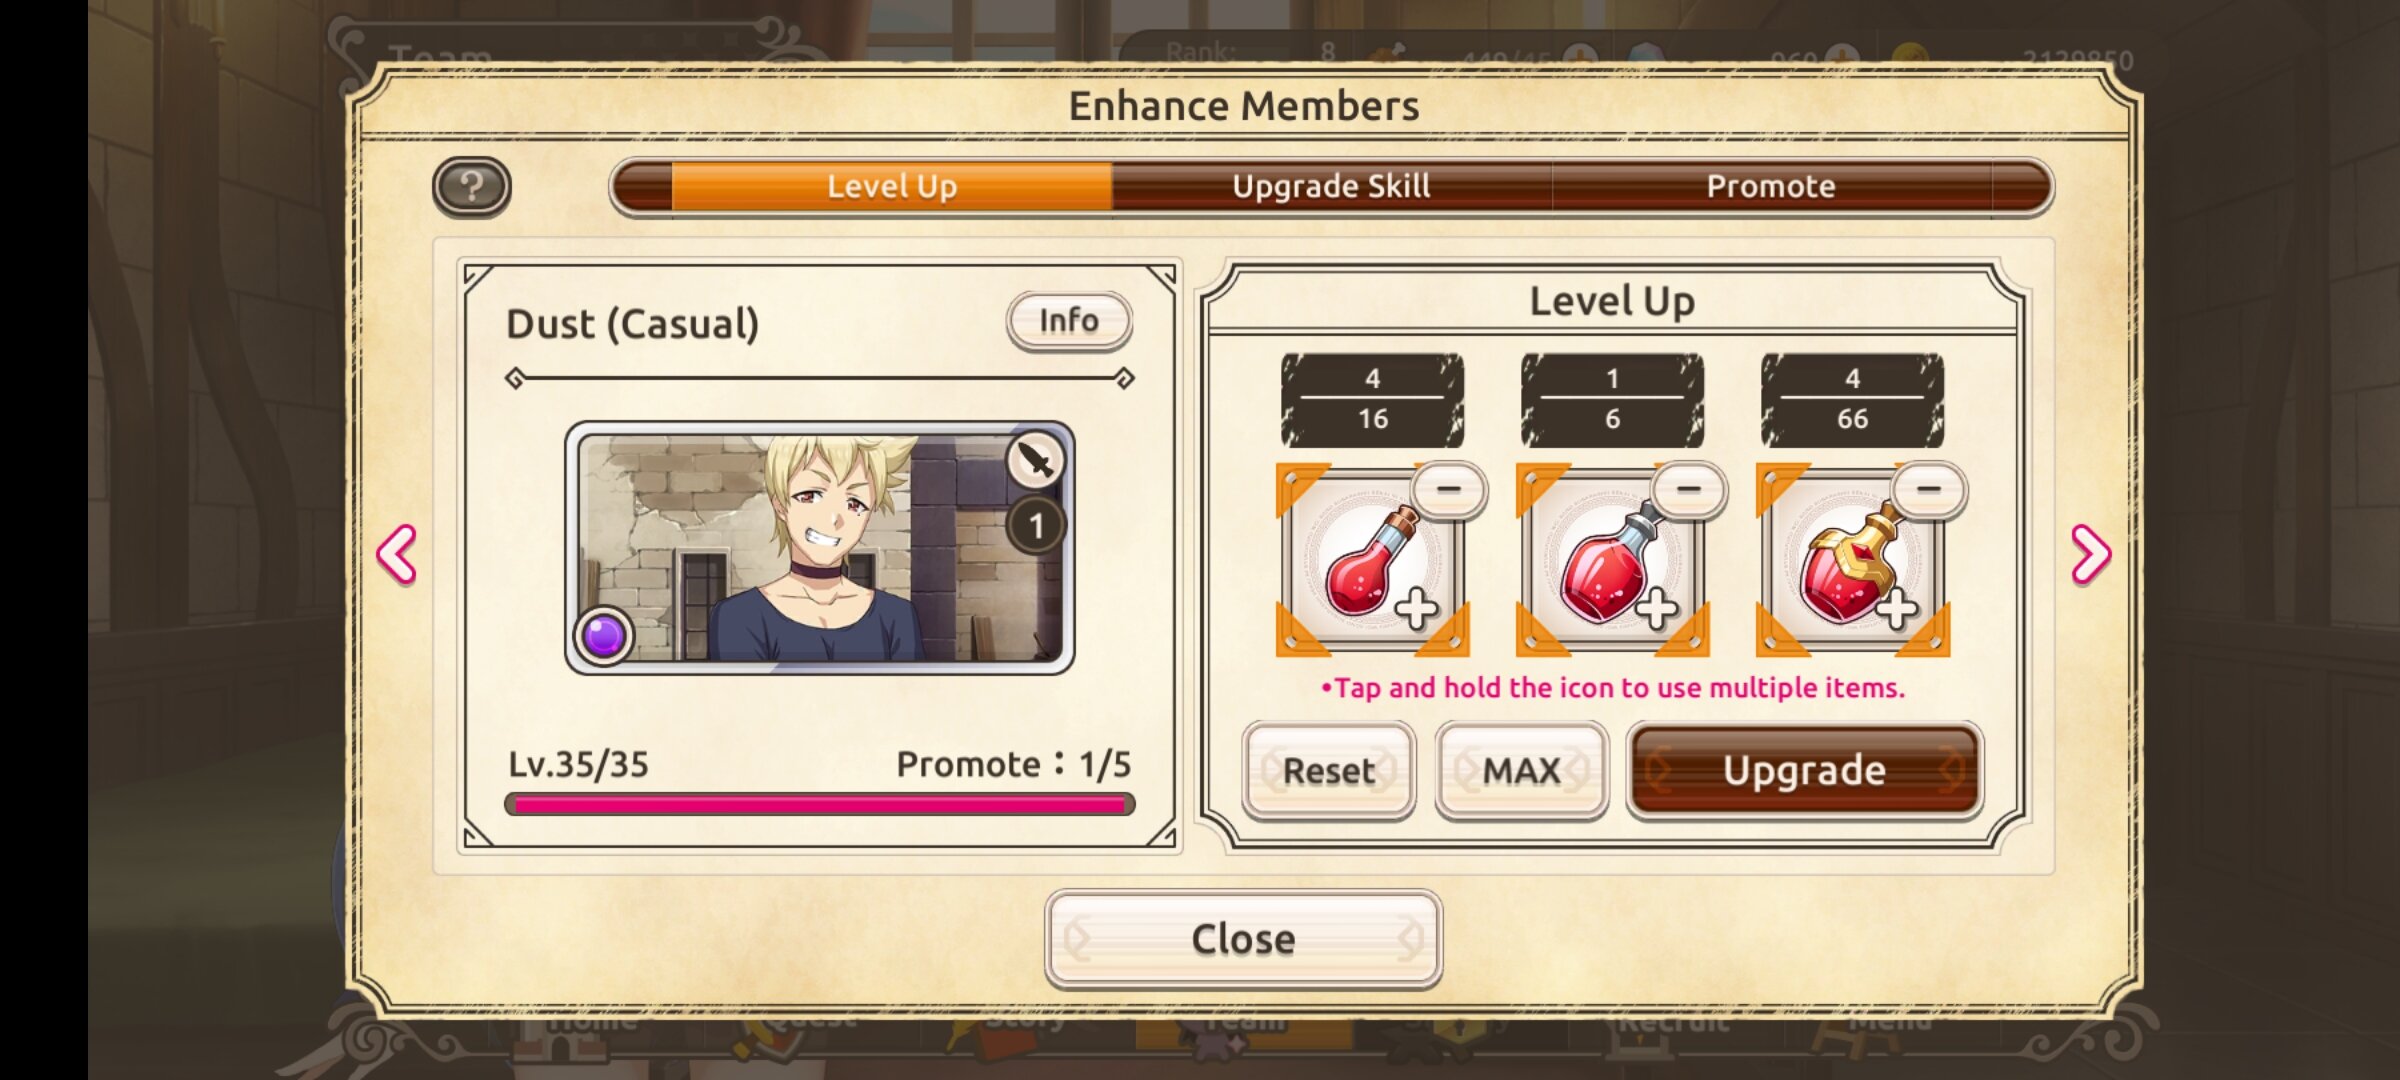Remove one small potion with minus
The width and height of the screenshot is (2400, 1080).
[1448, 489]
